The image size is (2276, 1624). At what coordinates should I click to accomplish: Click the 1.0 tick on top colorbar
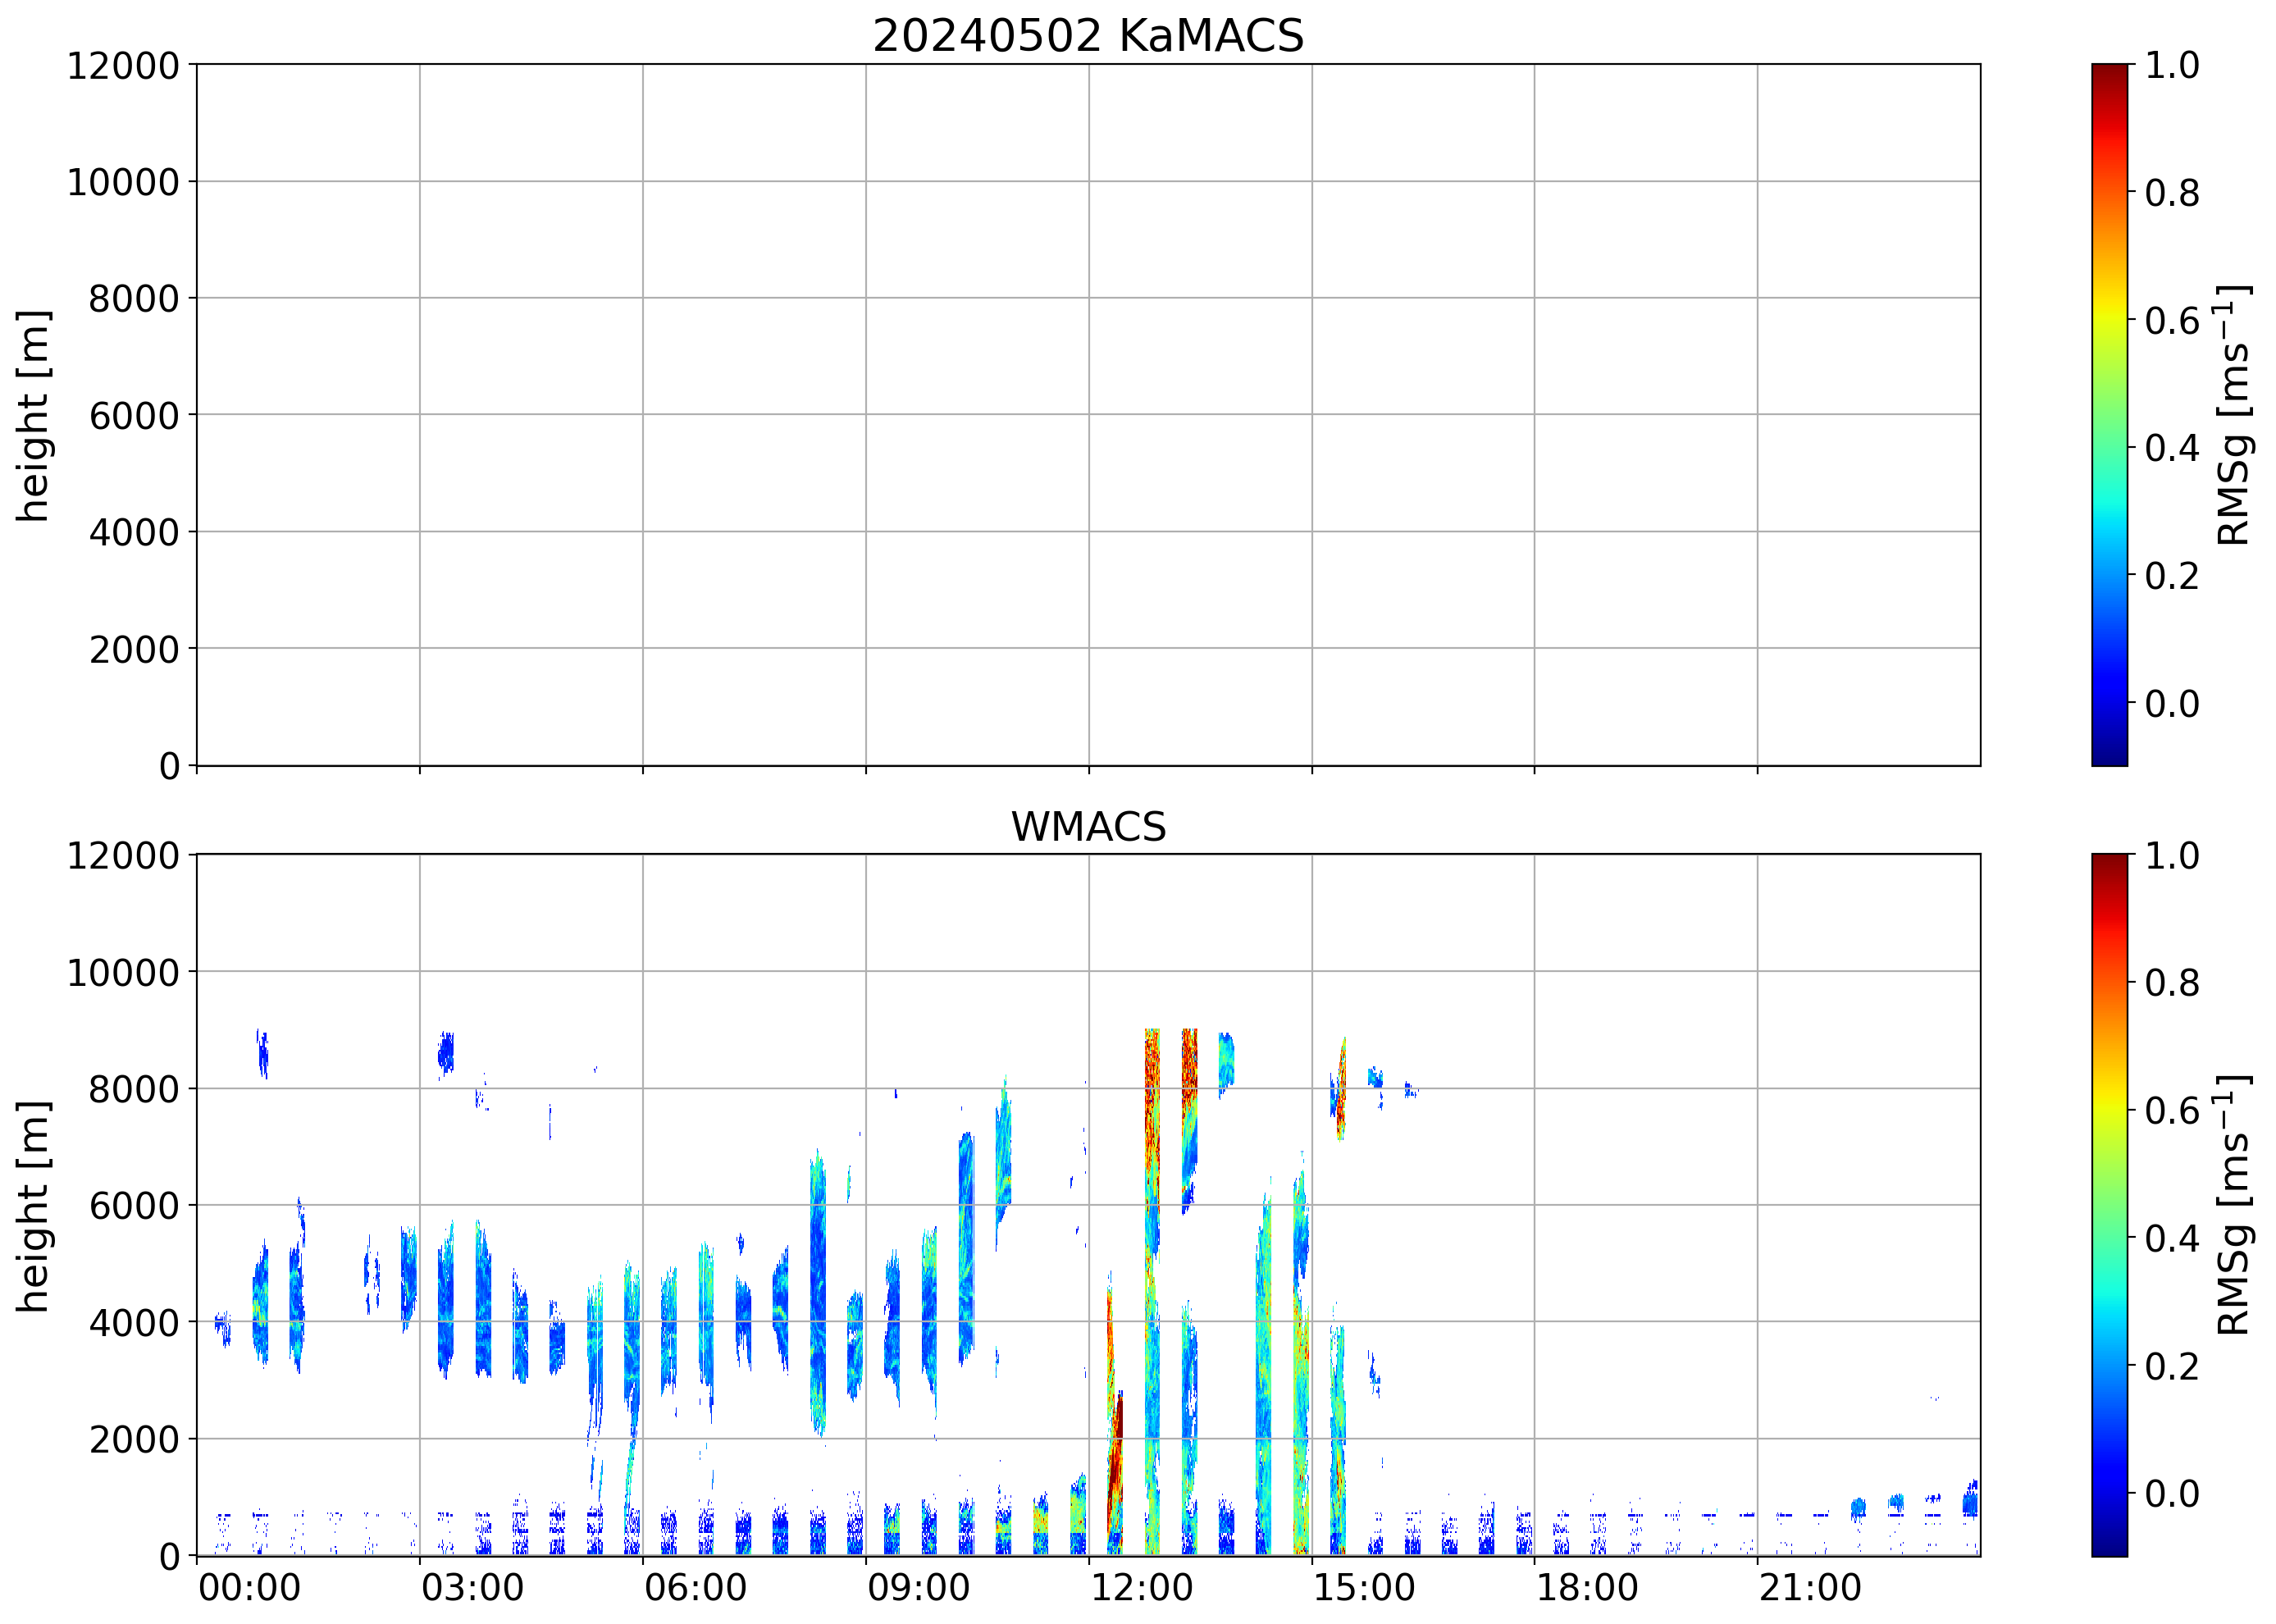pos(2172,66)
